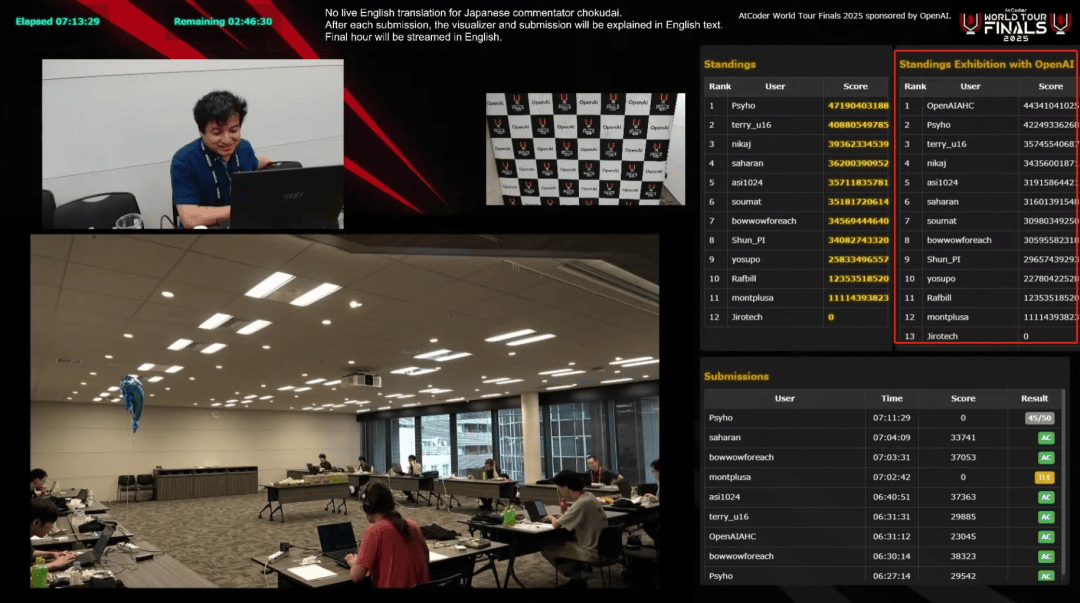Click the AC badge on OpenAIAHC's 06:31:12 submission

[x=1046, y=536]
